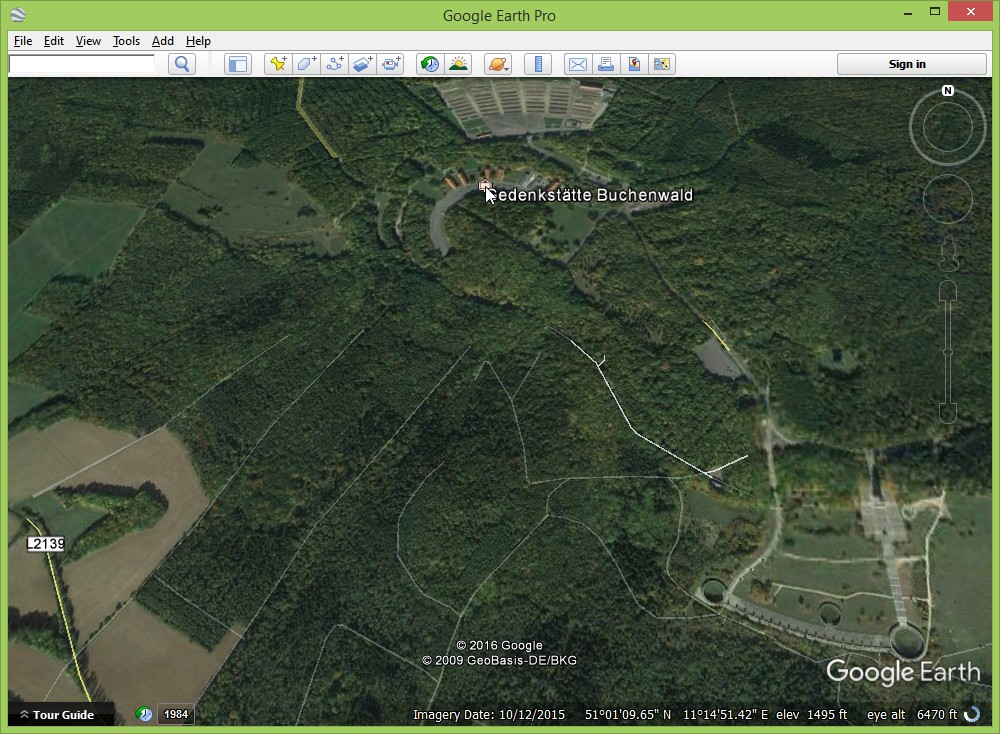Add a new placemark
1000x734 pixels.
pyautogui.click(x=278, y=64)
